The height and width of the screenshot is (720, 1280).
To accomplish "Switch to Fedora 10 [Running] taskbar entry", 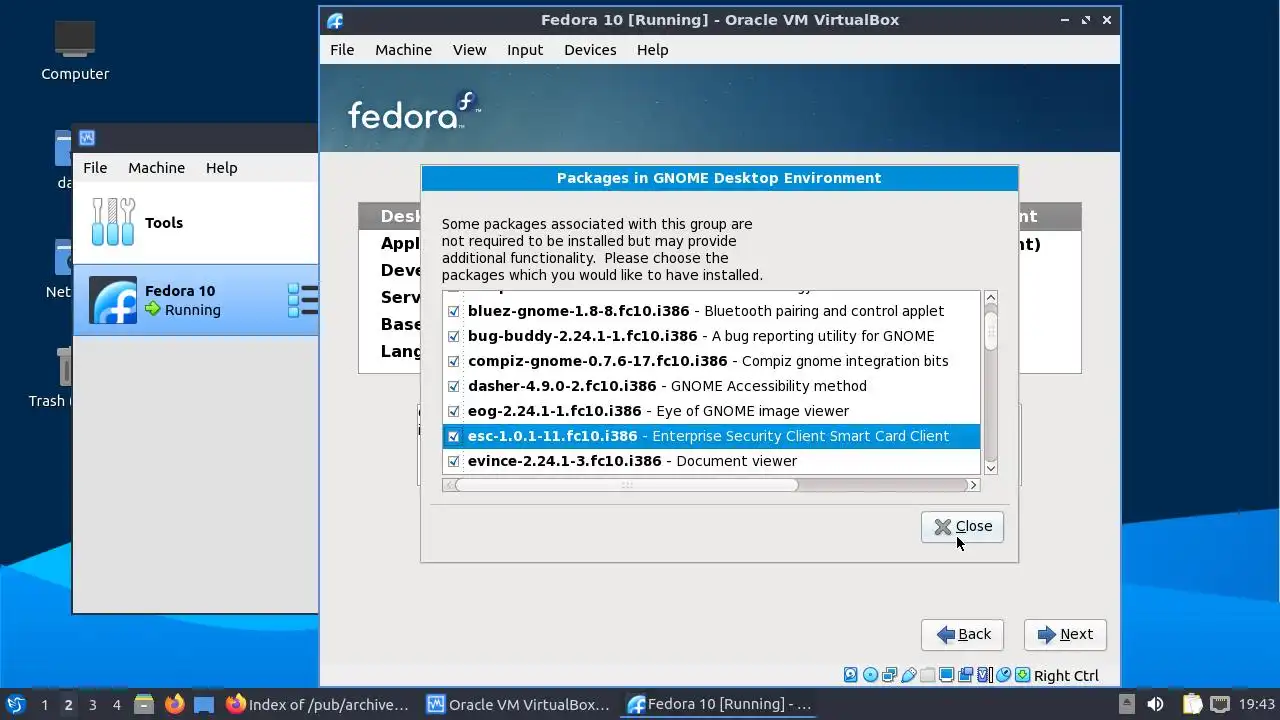I will click(718, 704).
